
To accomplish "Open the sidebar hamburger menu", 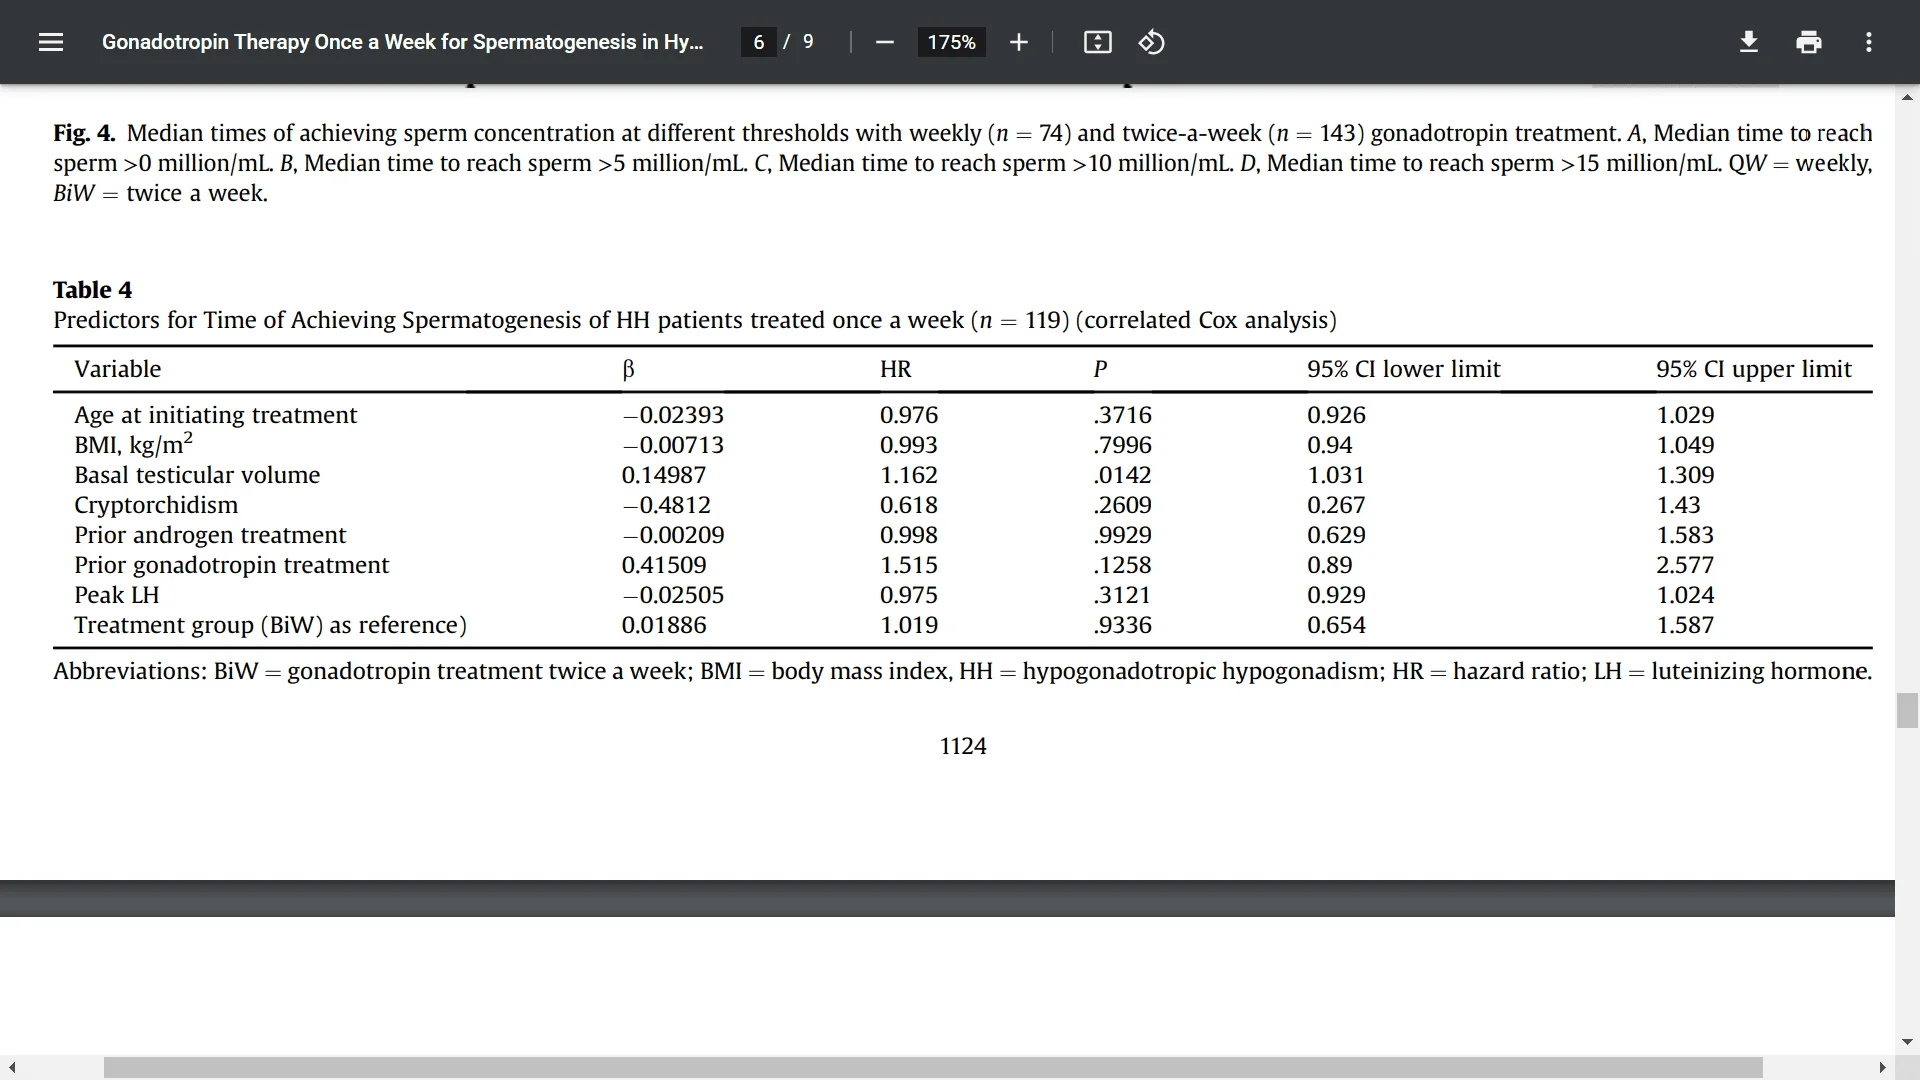I will pos(51,42).
